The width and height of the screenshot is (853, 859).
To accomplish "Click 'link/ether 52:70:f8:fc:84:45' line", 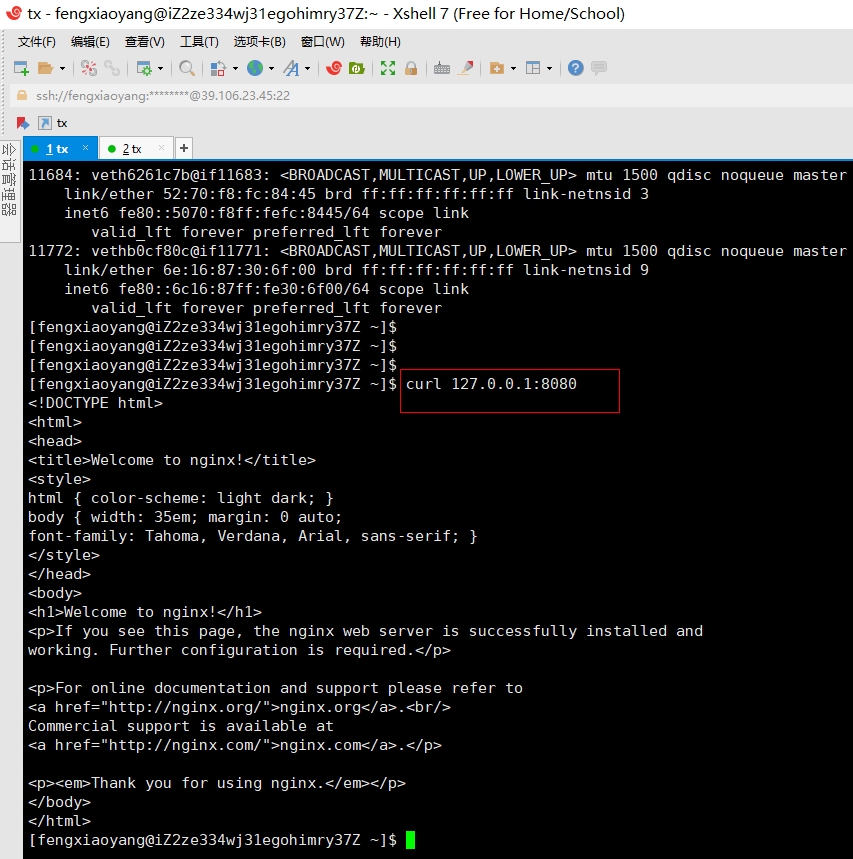I will [x=190, y=194].
